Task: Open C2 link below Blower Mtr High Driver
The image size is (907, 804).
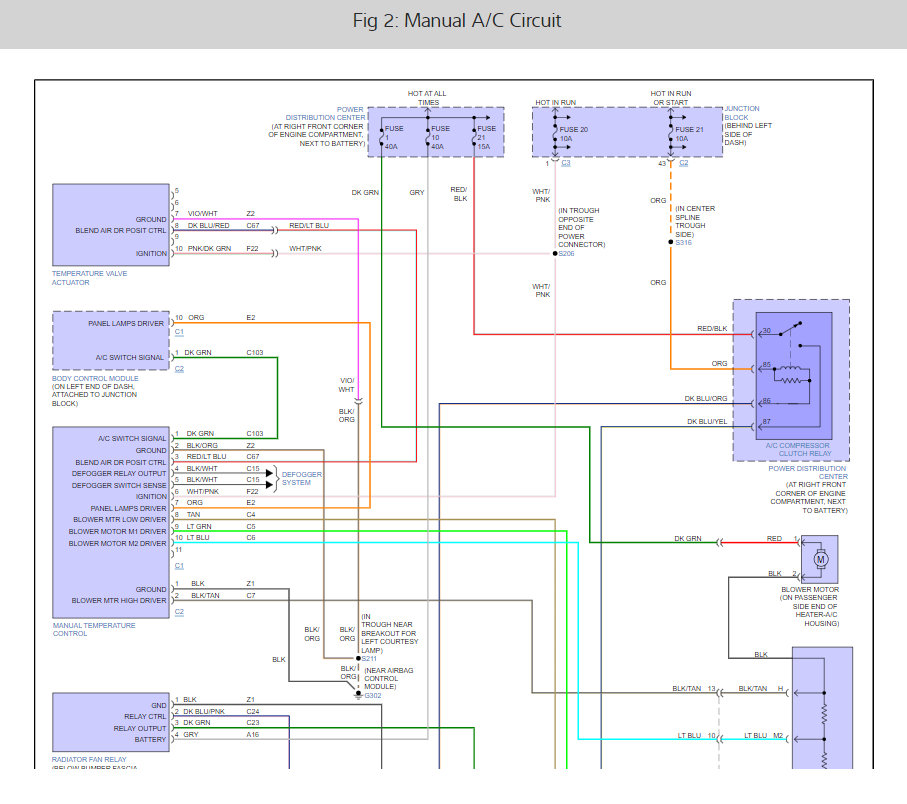Action: (x=179, y=611)
